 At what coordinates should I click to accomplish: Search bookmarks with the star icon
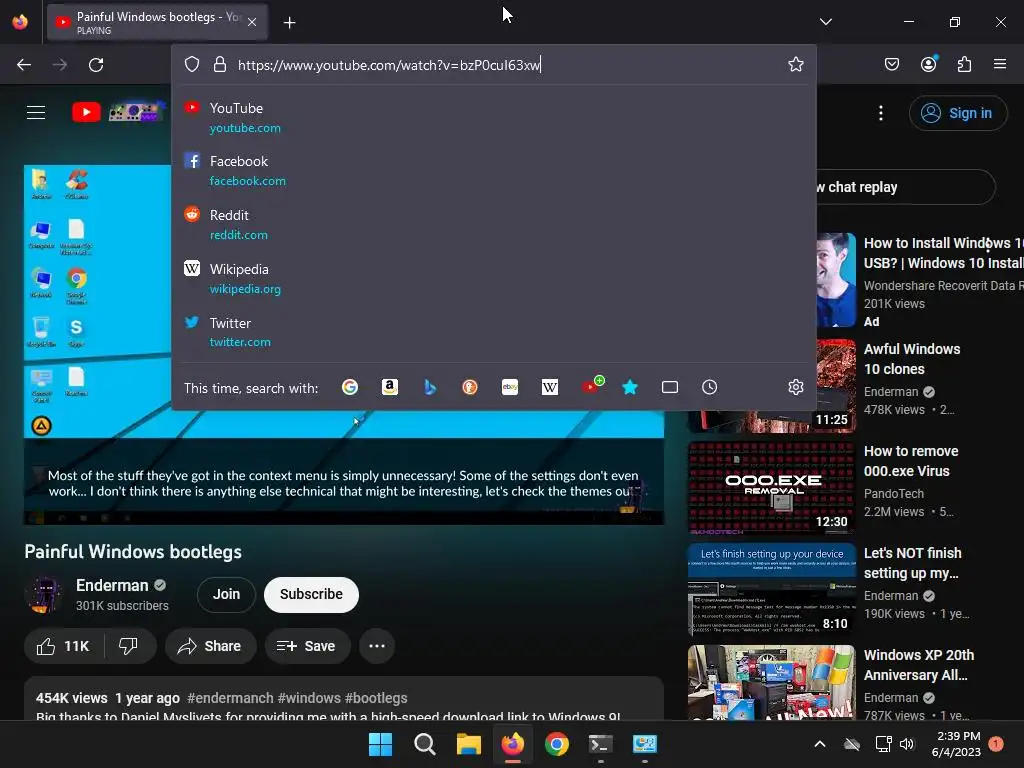click(630, 387)
